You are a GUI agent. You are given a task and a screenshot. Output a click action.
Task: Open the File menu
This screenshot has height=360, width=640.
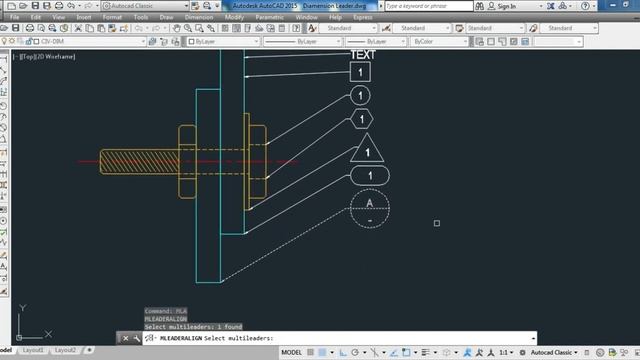coord(15,17)
